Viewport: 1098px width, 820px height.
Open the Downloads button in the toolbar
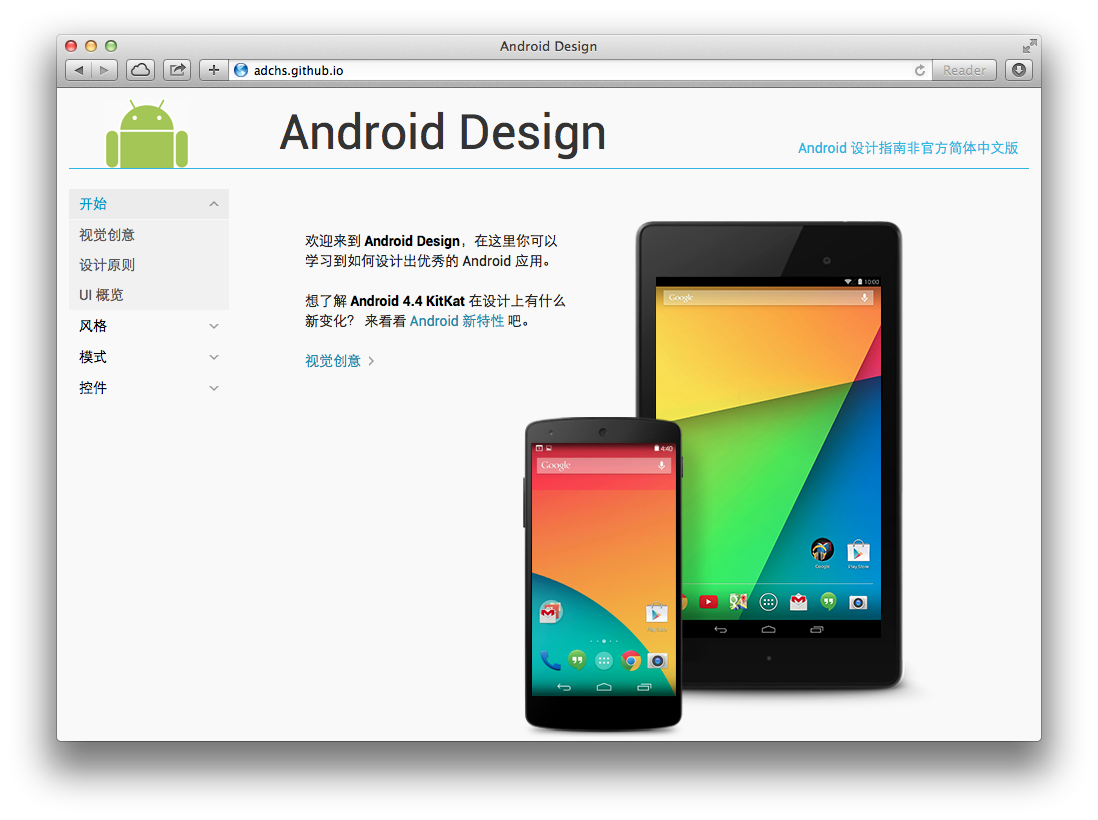(x=1019, y=70)
